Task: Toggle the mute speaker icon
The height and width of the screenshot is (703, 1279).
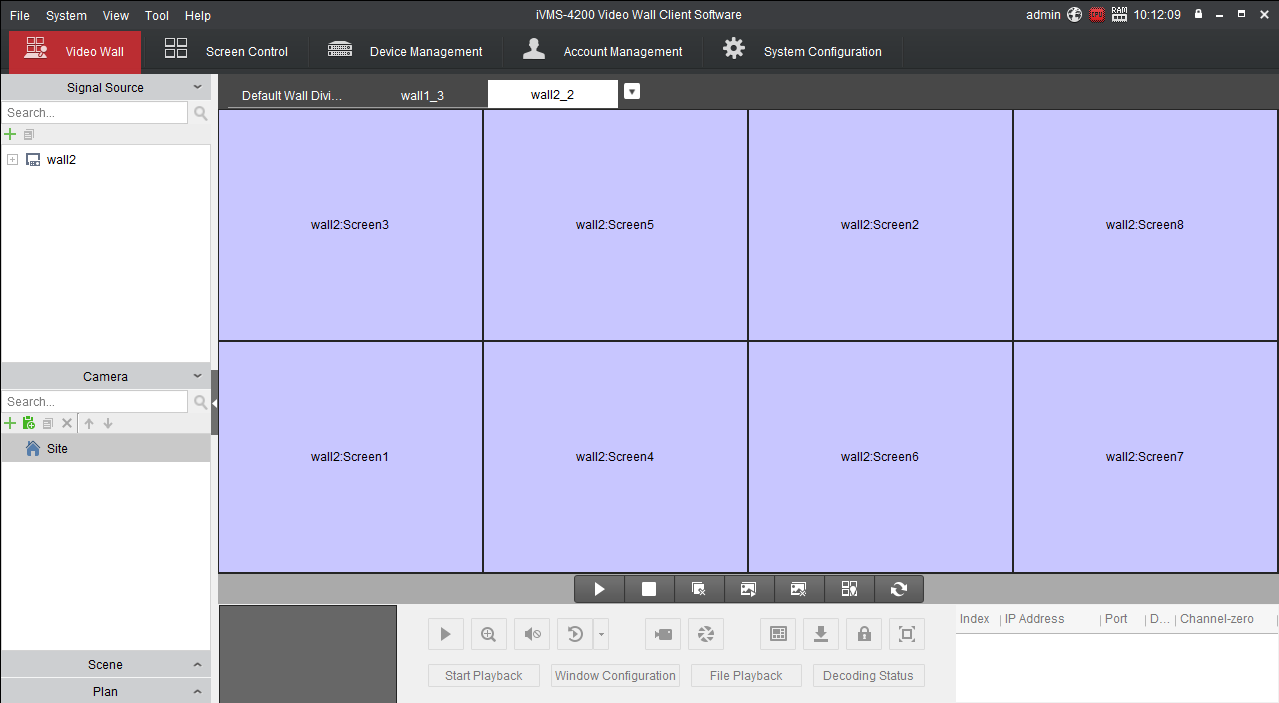Action: point(532,634)
